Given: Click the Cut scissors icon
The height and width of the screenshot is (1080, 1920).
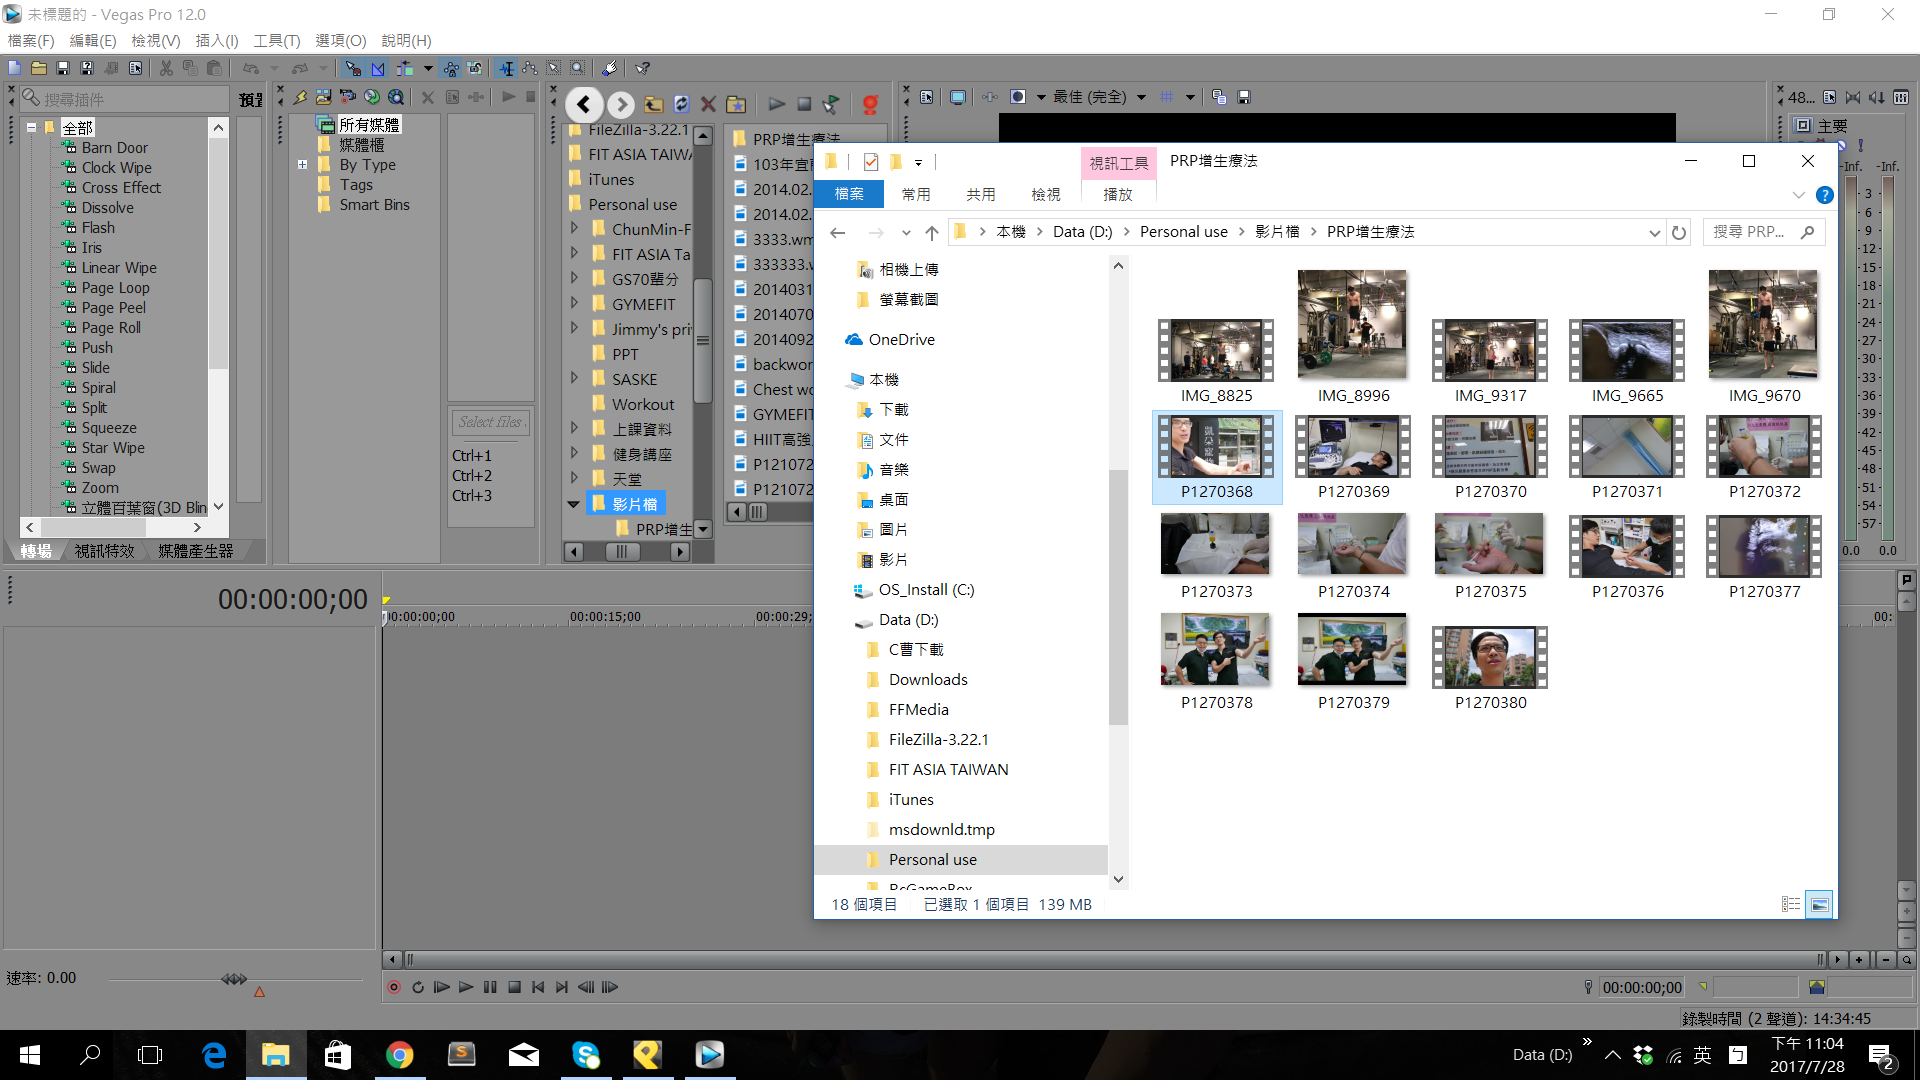Looking at the screenshot, I should tap(166, 68).
